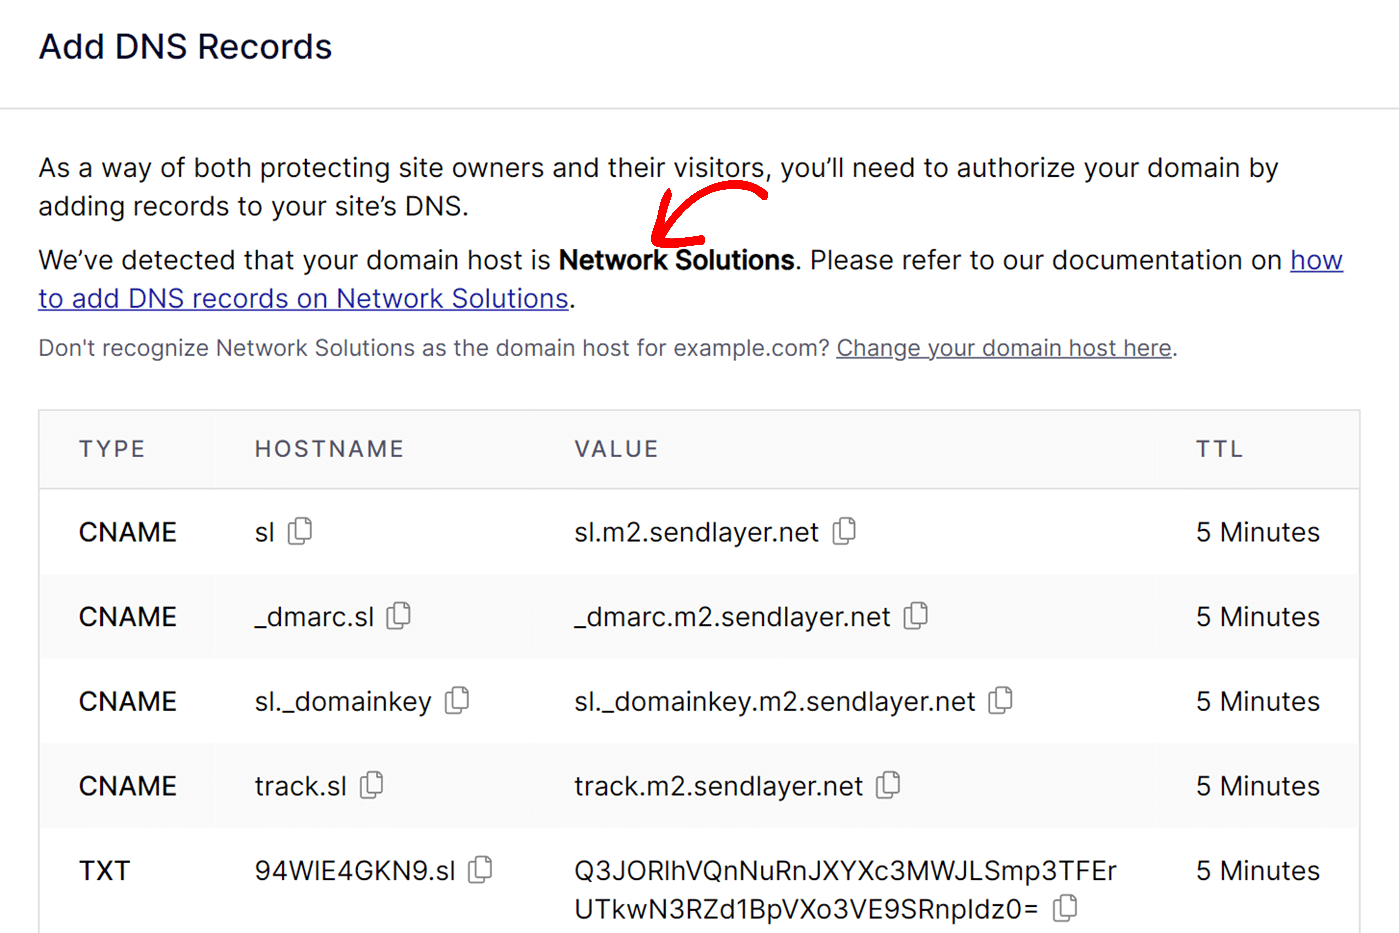Copy the value _dmarc.m2.sendlayer.net
The image size is (1400, 933).
click(915, 617)
